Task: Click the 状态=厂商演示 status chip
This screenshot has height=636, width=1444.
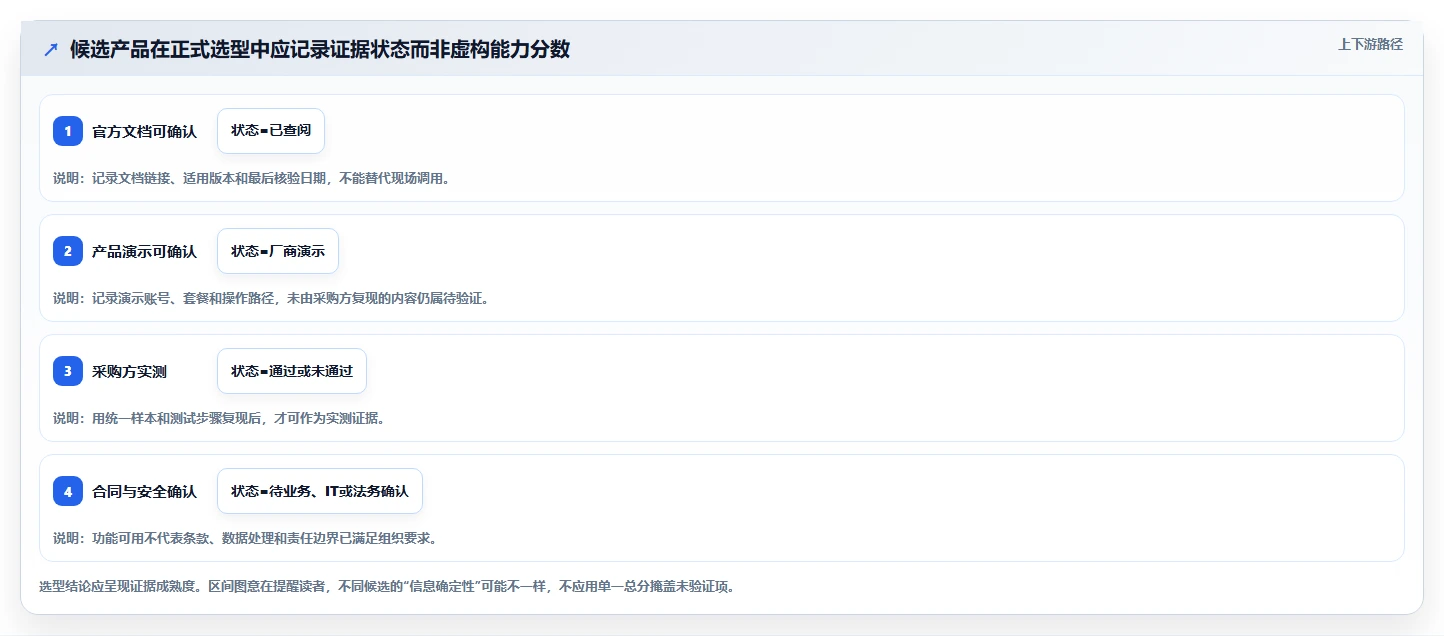Action: point(278,251)
